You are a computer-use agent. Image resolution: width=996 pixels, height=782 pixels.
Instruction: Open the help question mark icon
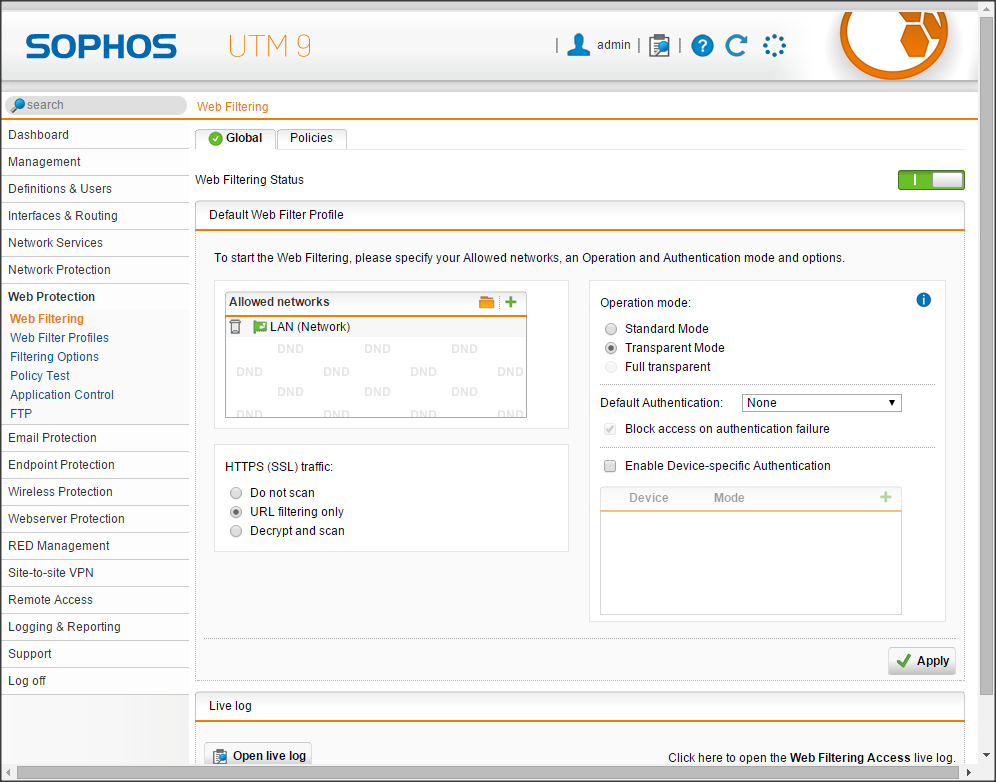point(702,45)
